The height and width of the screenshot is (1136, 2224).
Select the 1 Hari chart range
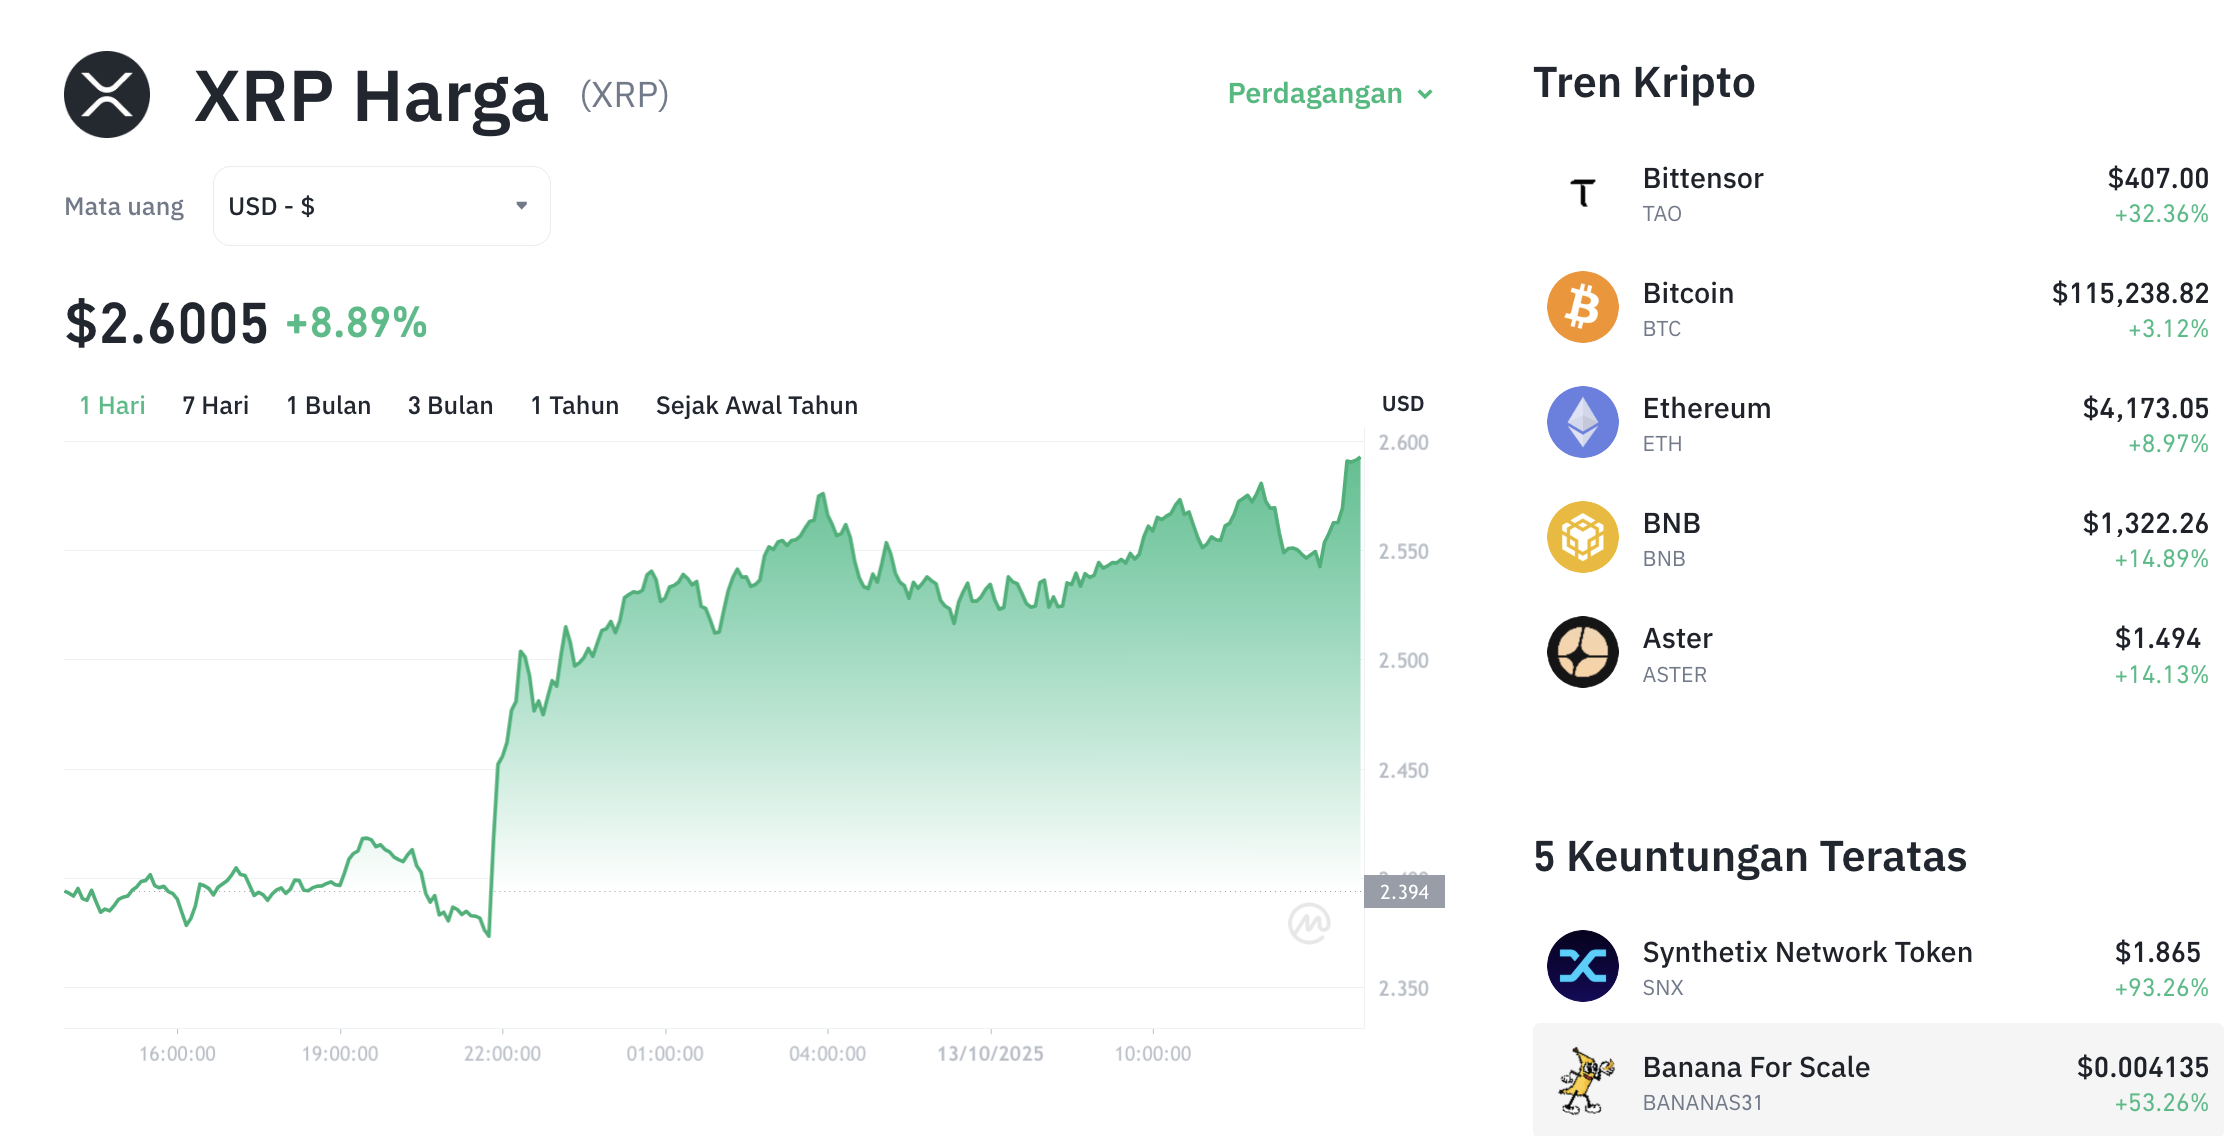pos(112,406)
